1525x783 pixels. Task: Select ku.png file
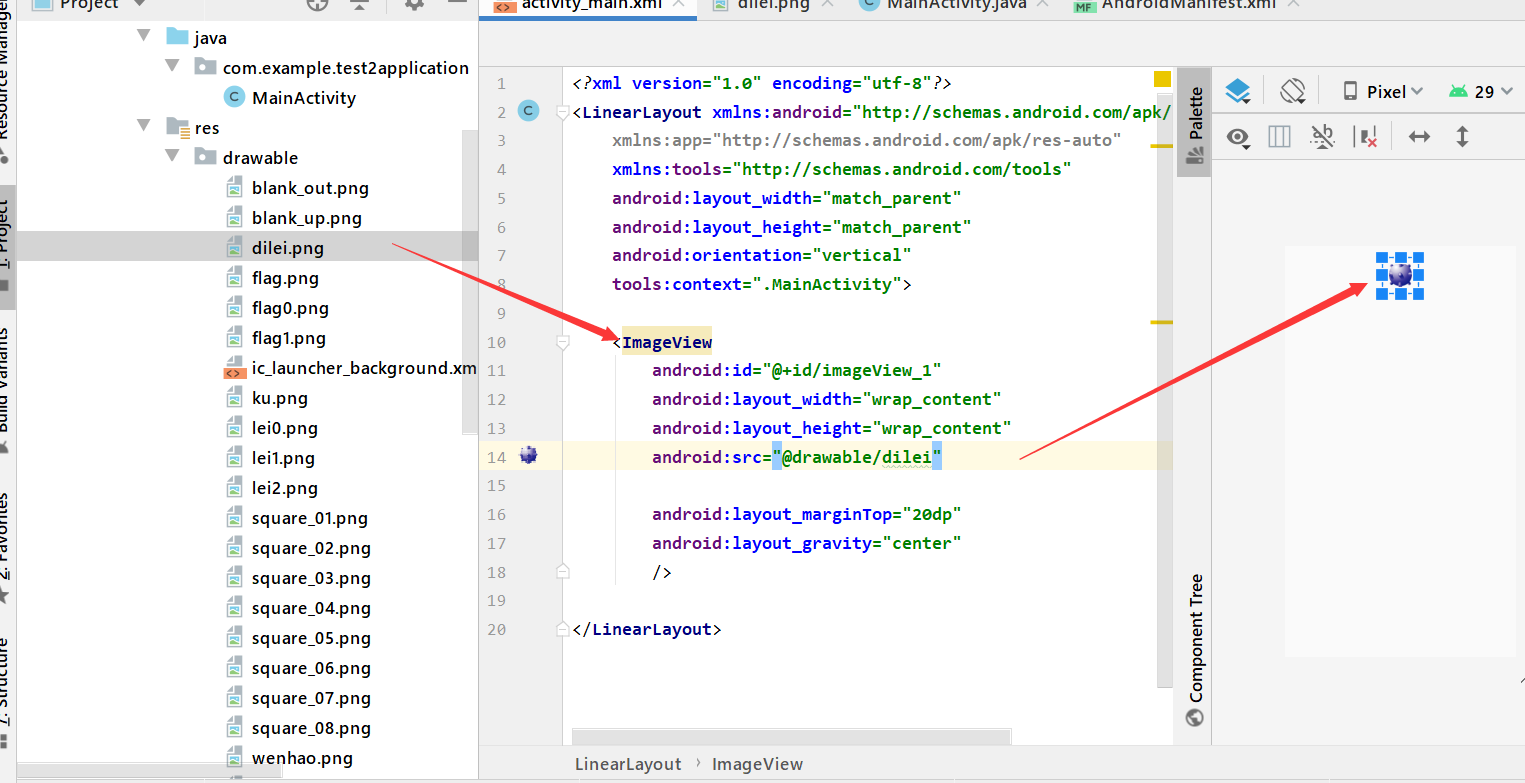(279, 398)
